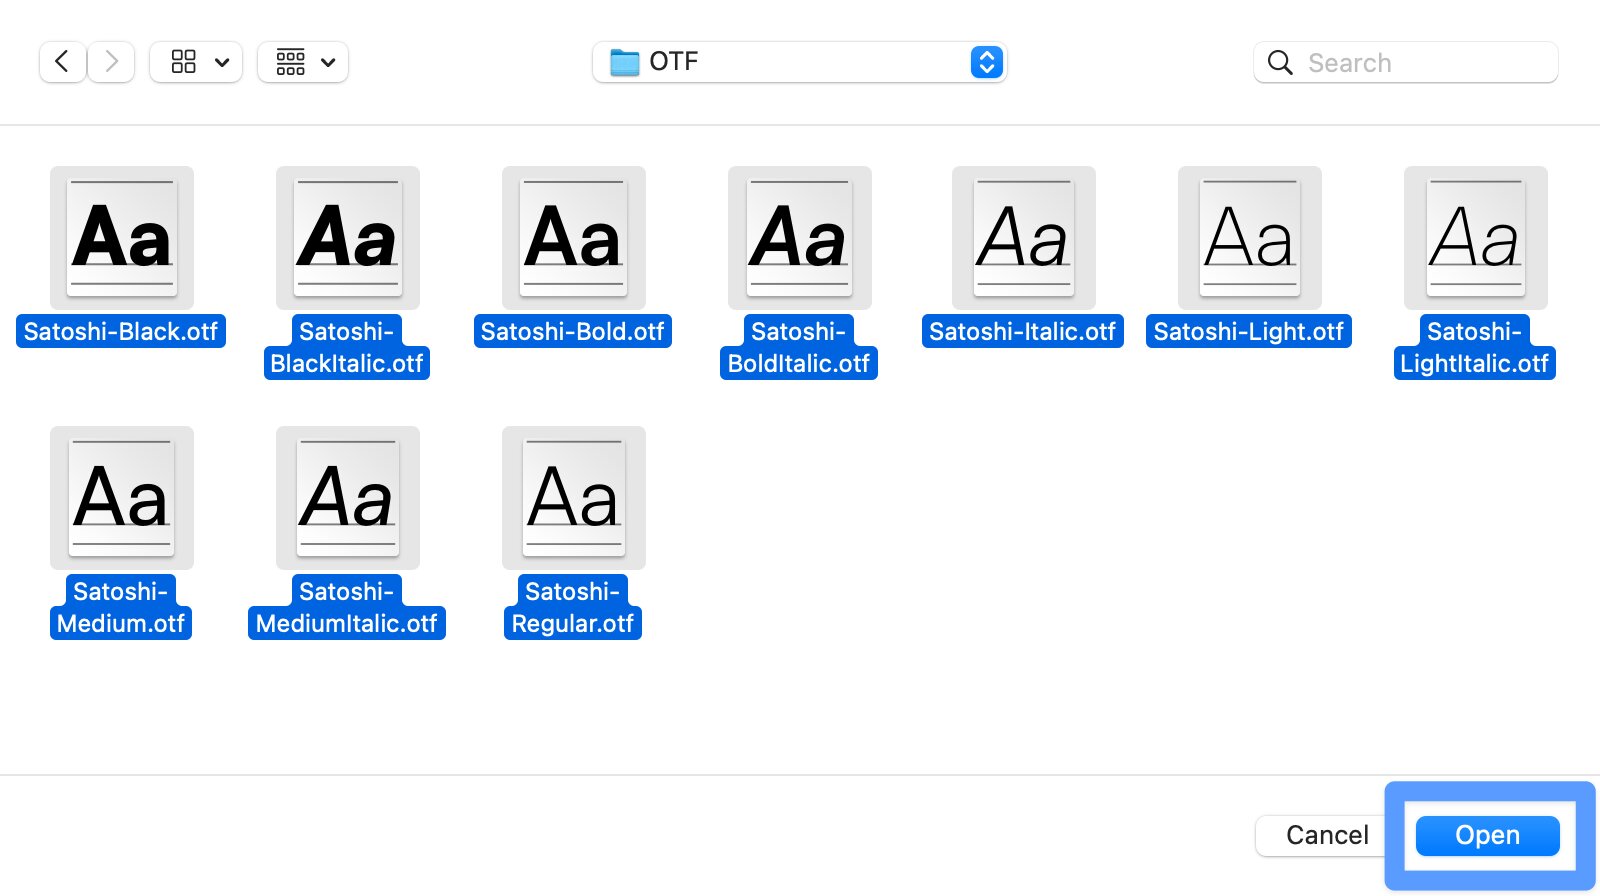Select the Satoshi-Light.otf font icon

[1250, 238]
